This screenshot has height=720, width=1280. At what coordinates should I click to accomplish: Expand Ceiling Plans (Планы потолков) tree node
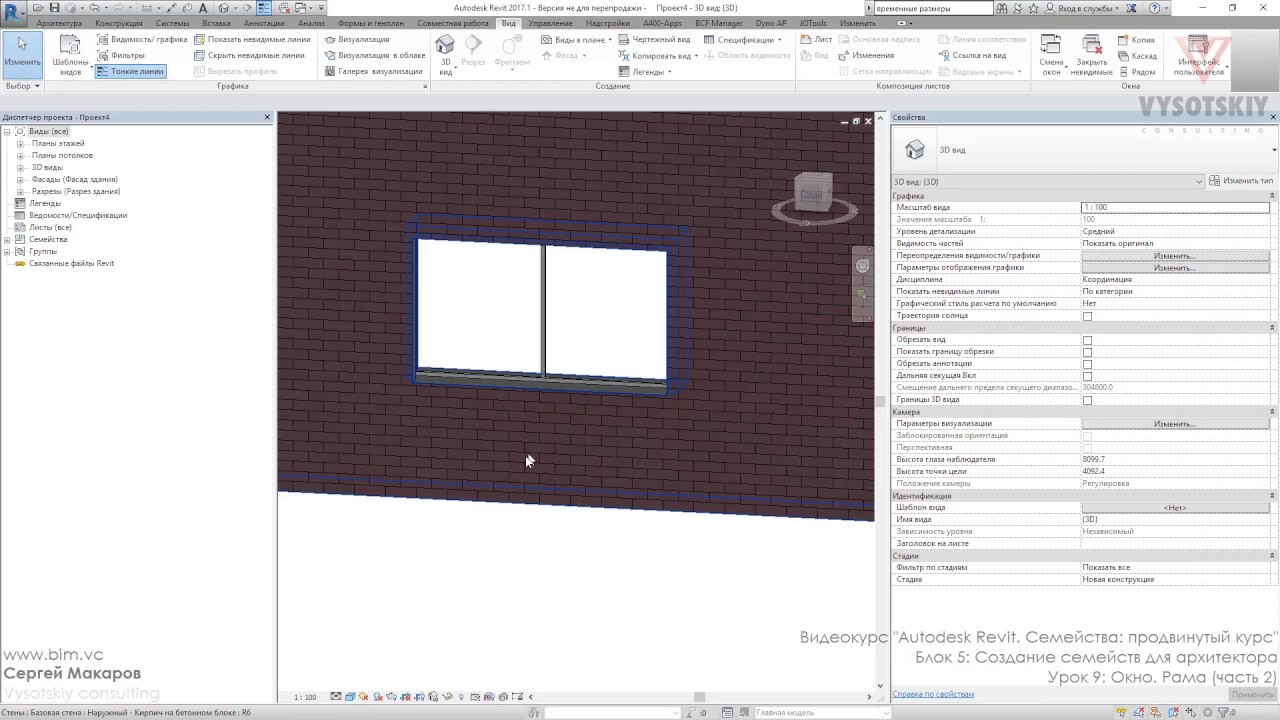click(20, 156)
